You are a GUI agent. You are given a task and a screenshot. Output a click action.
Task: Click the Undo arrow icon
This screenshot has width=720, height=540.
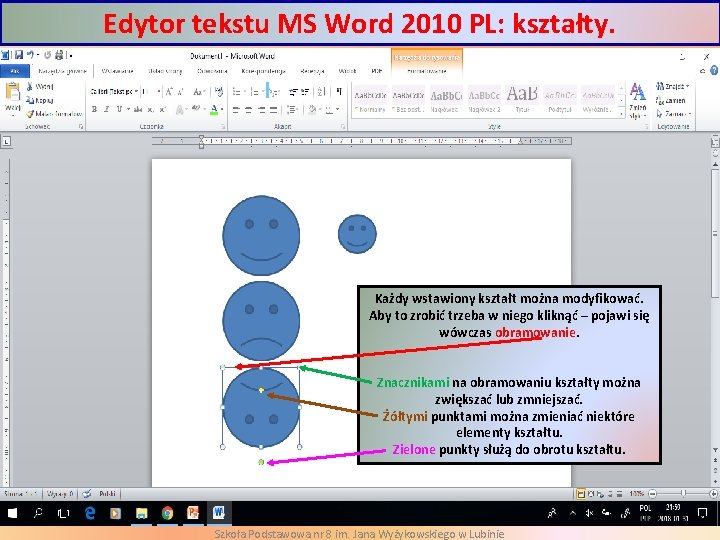click(30, 55)
